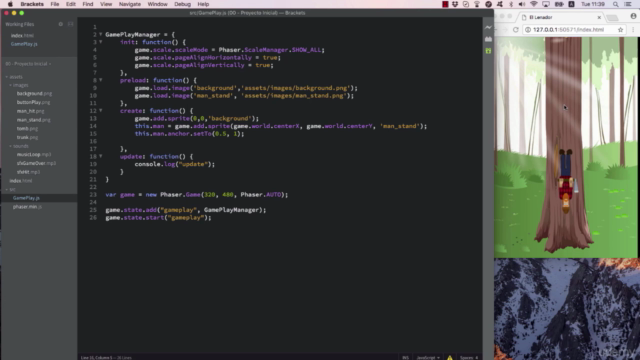Screen dimensions: 640x360
Task: Click the Bluetooth icon in menu bar
Action: [511, 4]
